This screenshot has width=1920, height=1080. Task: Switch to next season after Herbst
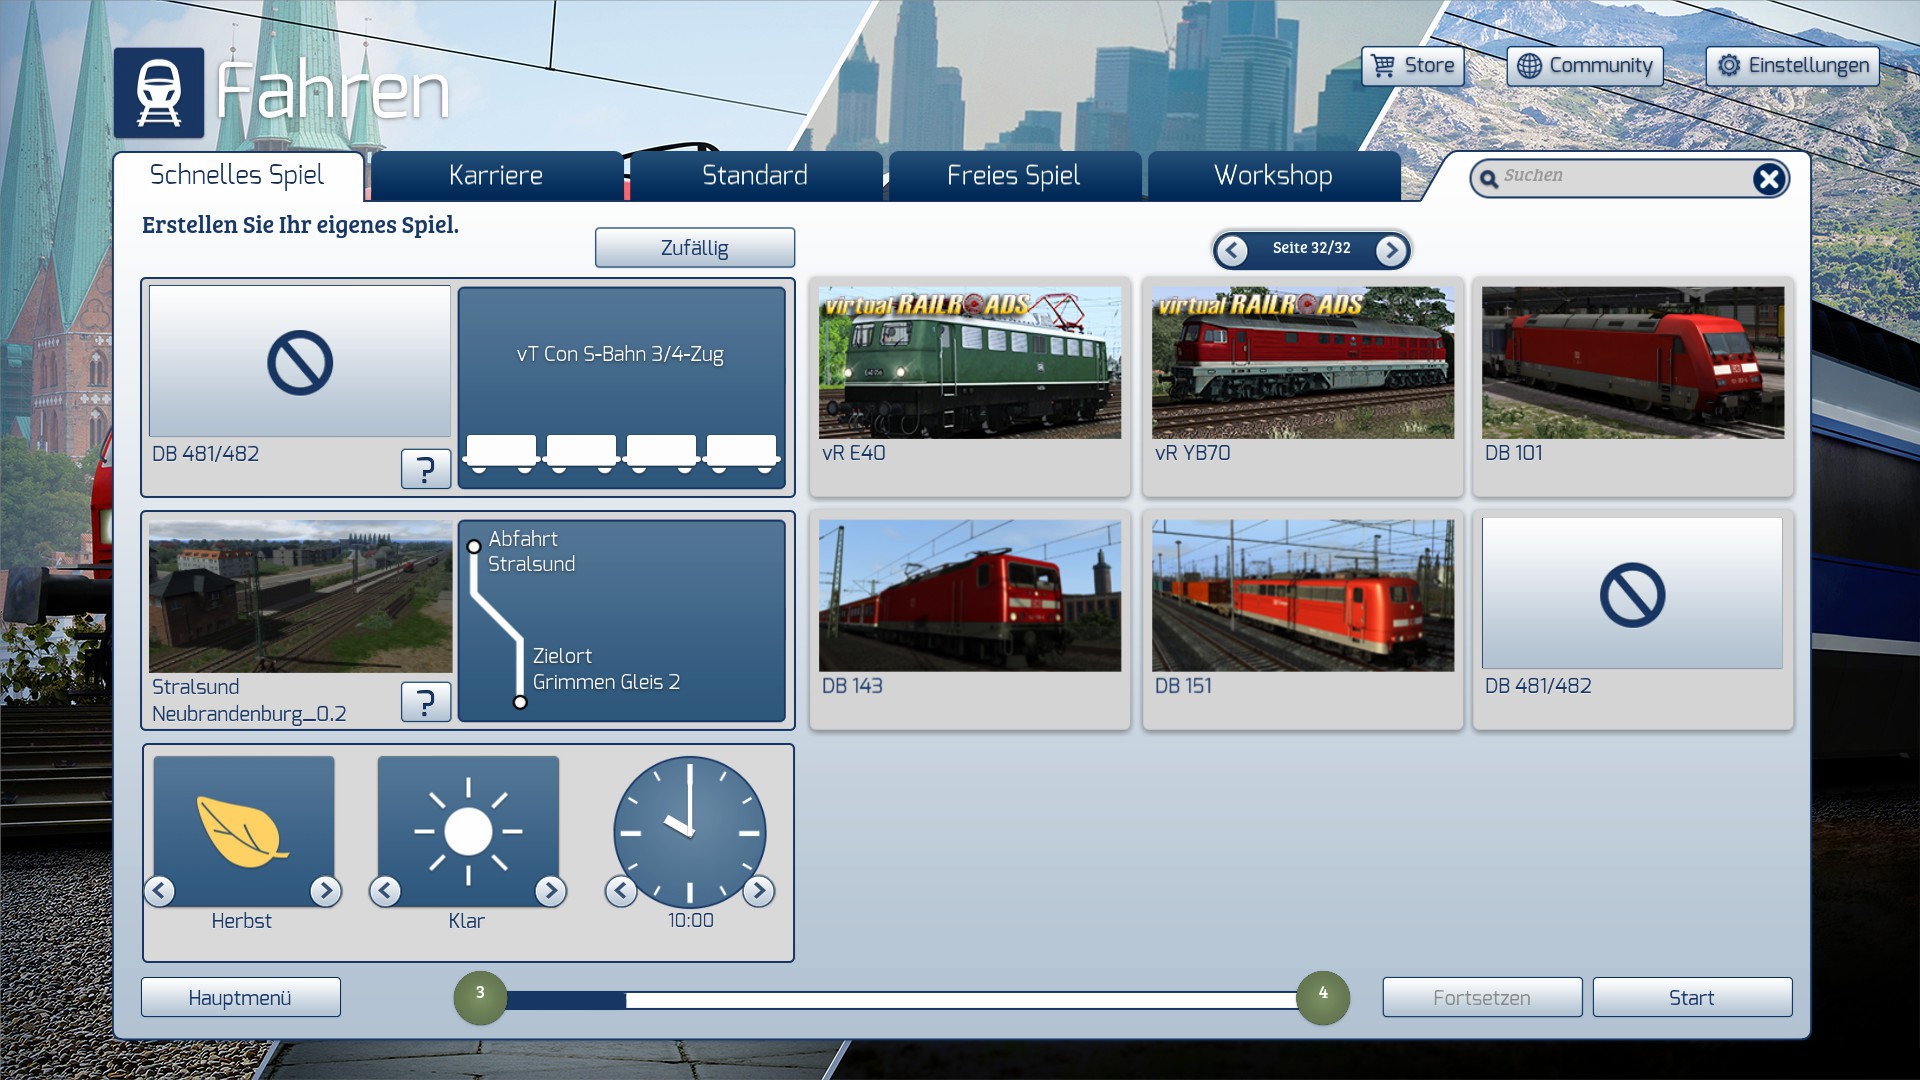(x=325, y=890)
